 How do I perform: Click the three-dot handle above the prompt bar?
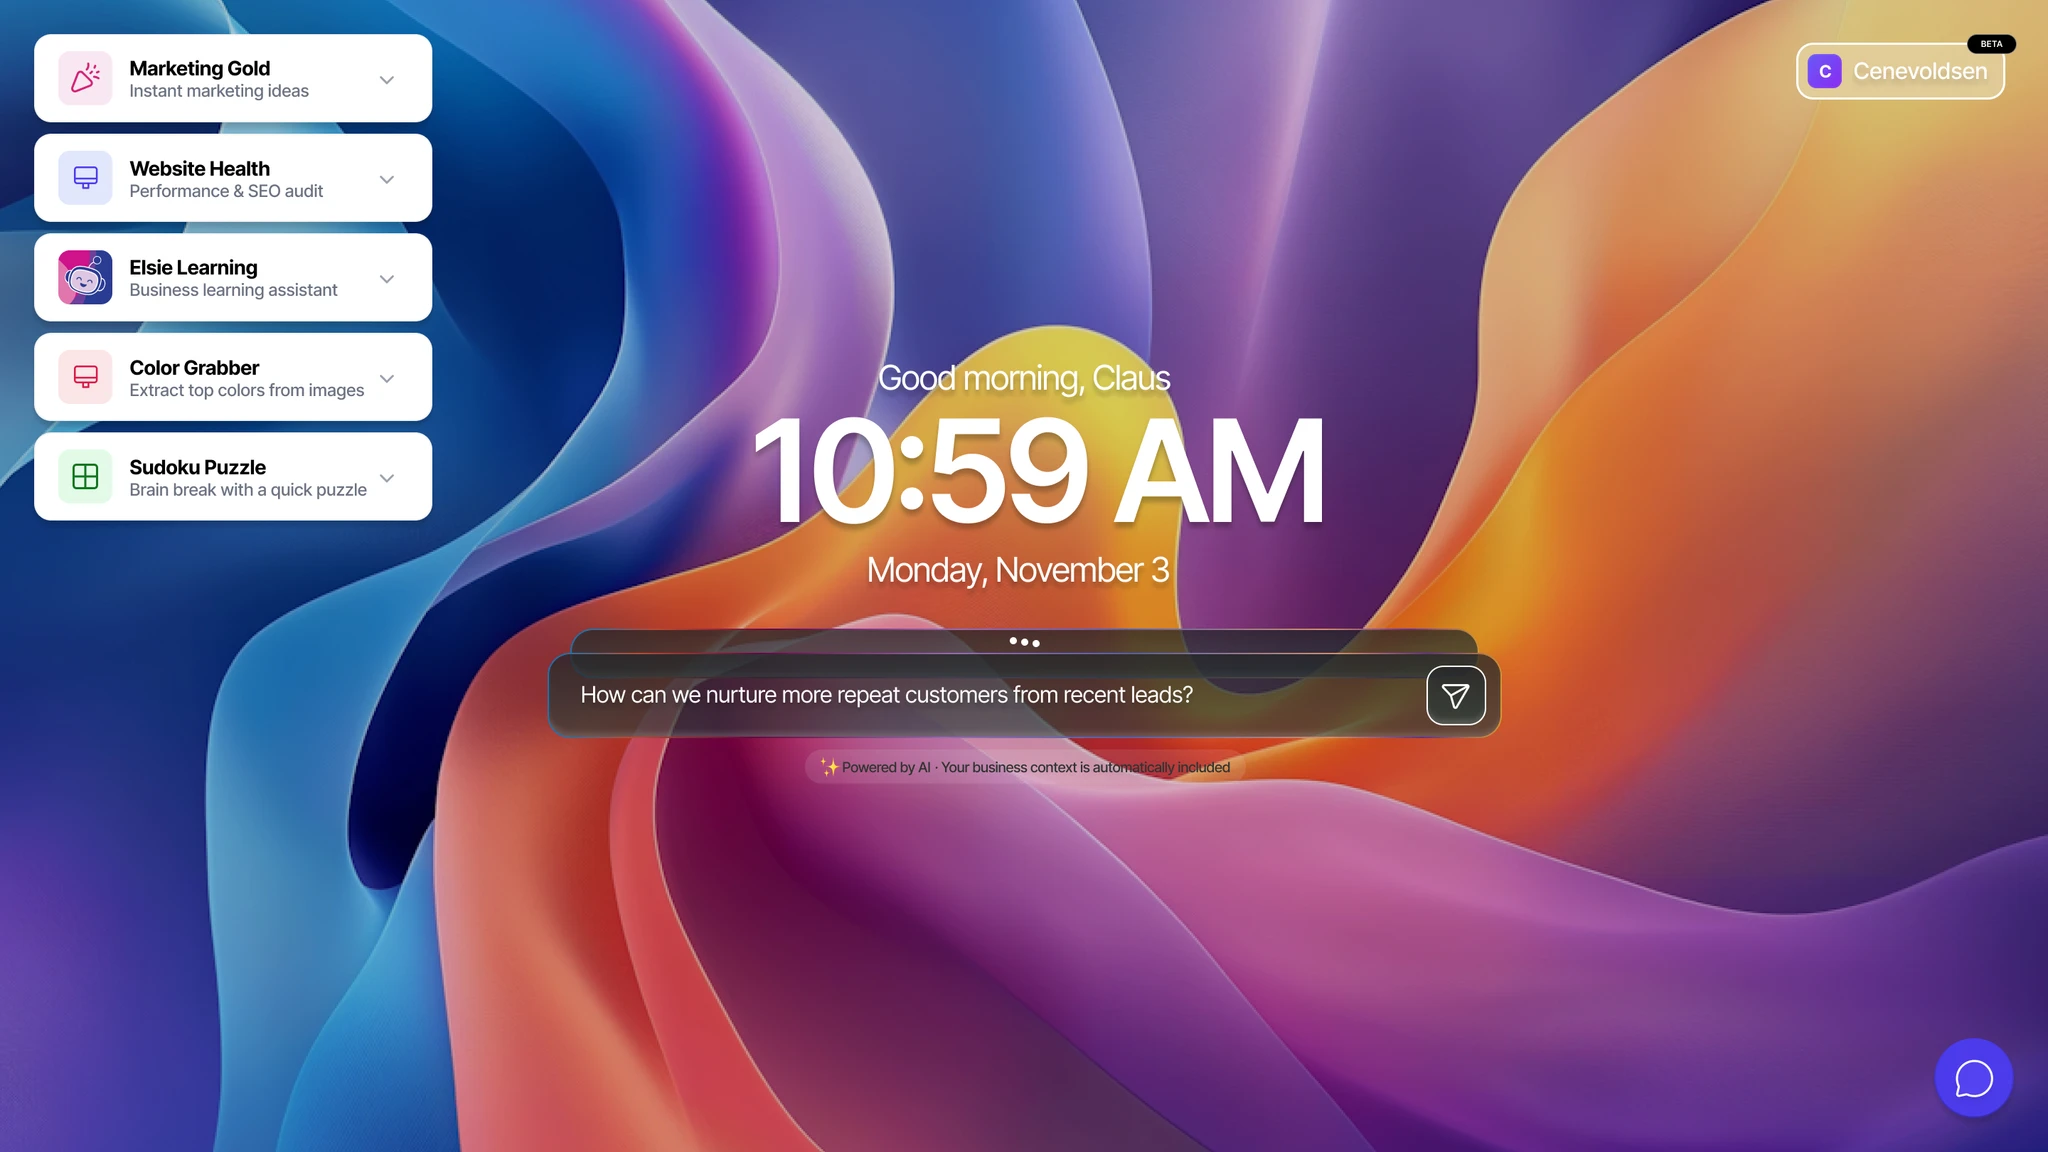pyautogui.click(x=1023, y=642)
